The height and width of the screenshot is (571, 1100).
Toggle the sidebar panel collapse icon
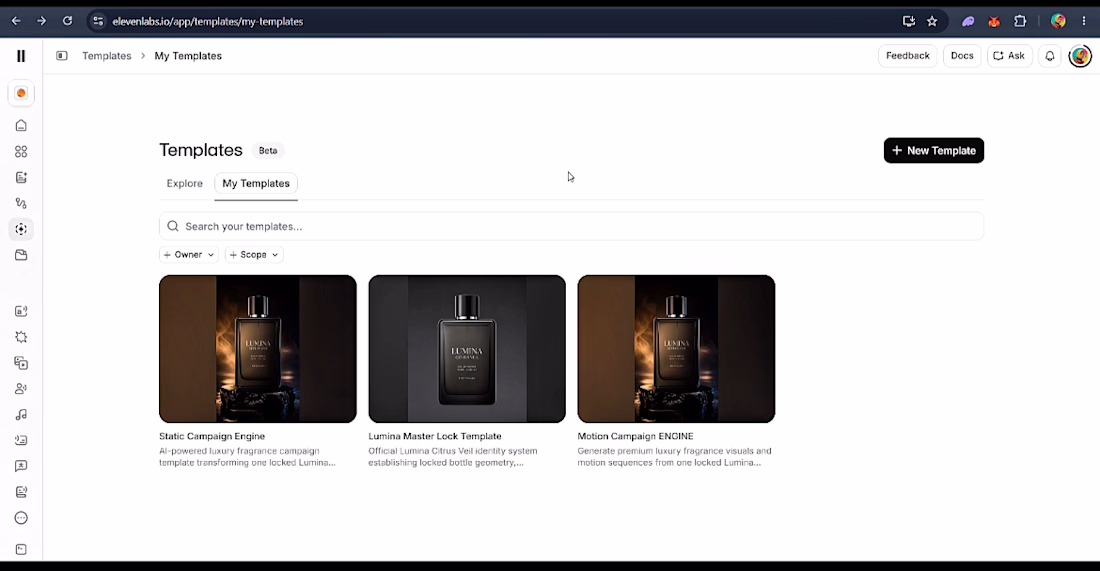coord(62,55)
